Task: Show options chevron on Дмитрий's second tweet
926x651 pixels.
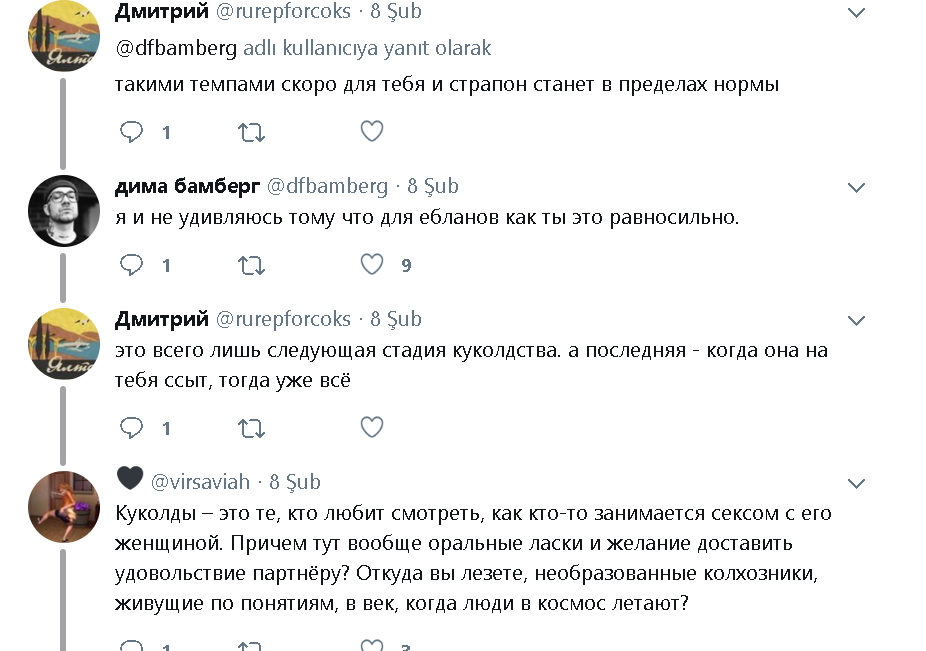Action: pyautogui.click(x=856, y=320)
